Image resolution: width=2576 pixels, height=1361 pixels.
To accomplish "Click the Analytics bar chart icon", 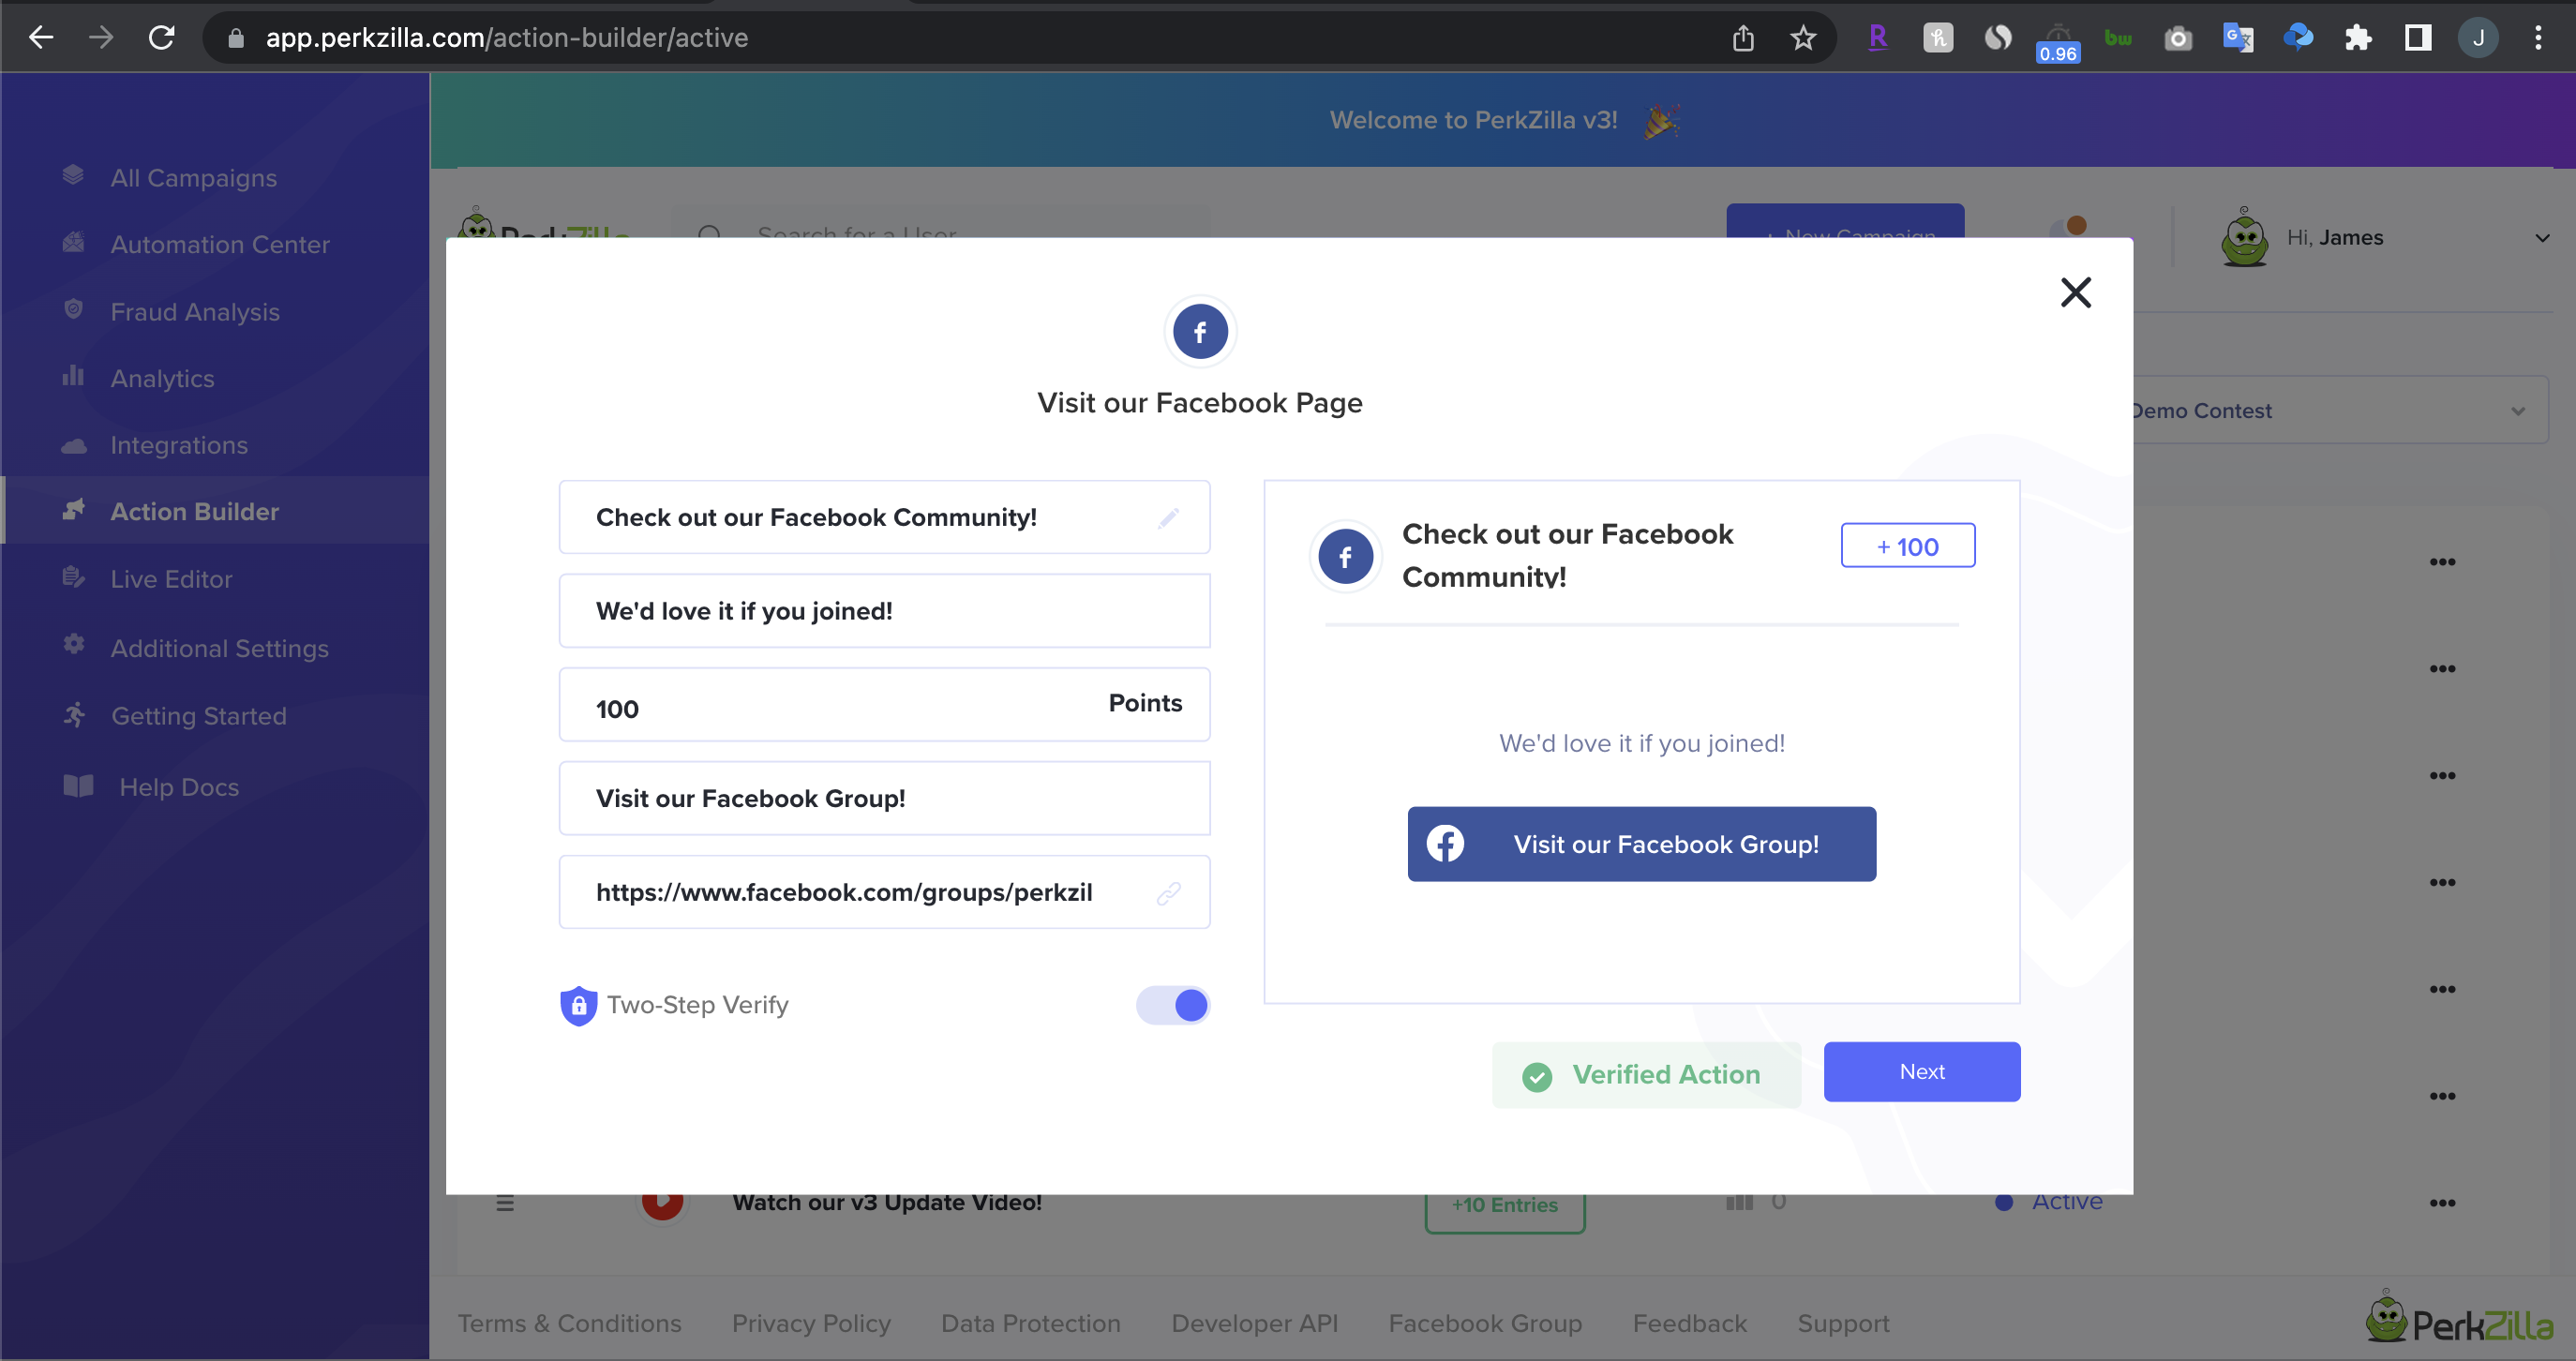I will [x=73, y=375].
